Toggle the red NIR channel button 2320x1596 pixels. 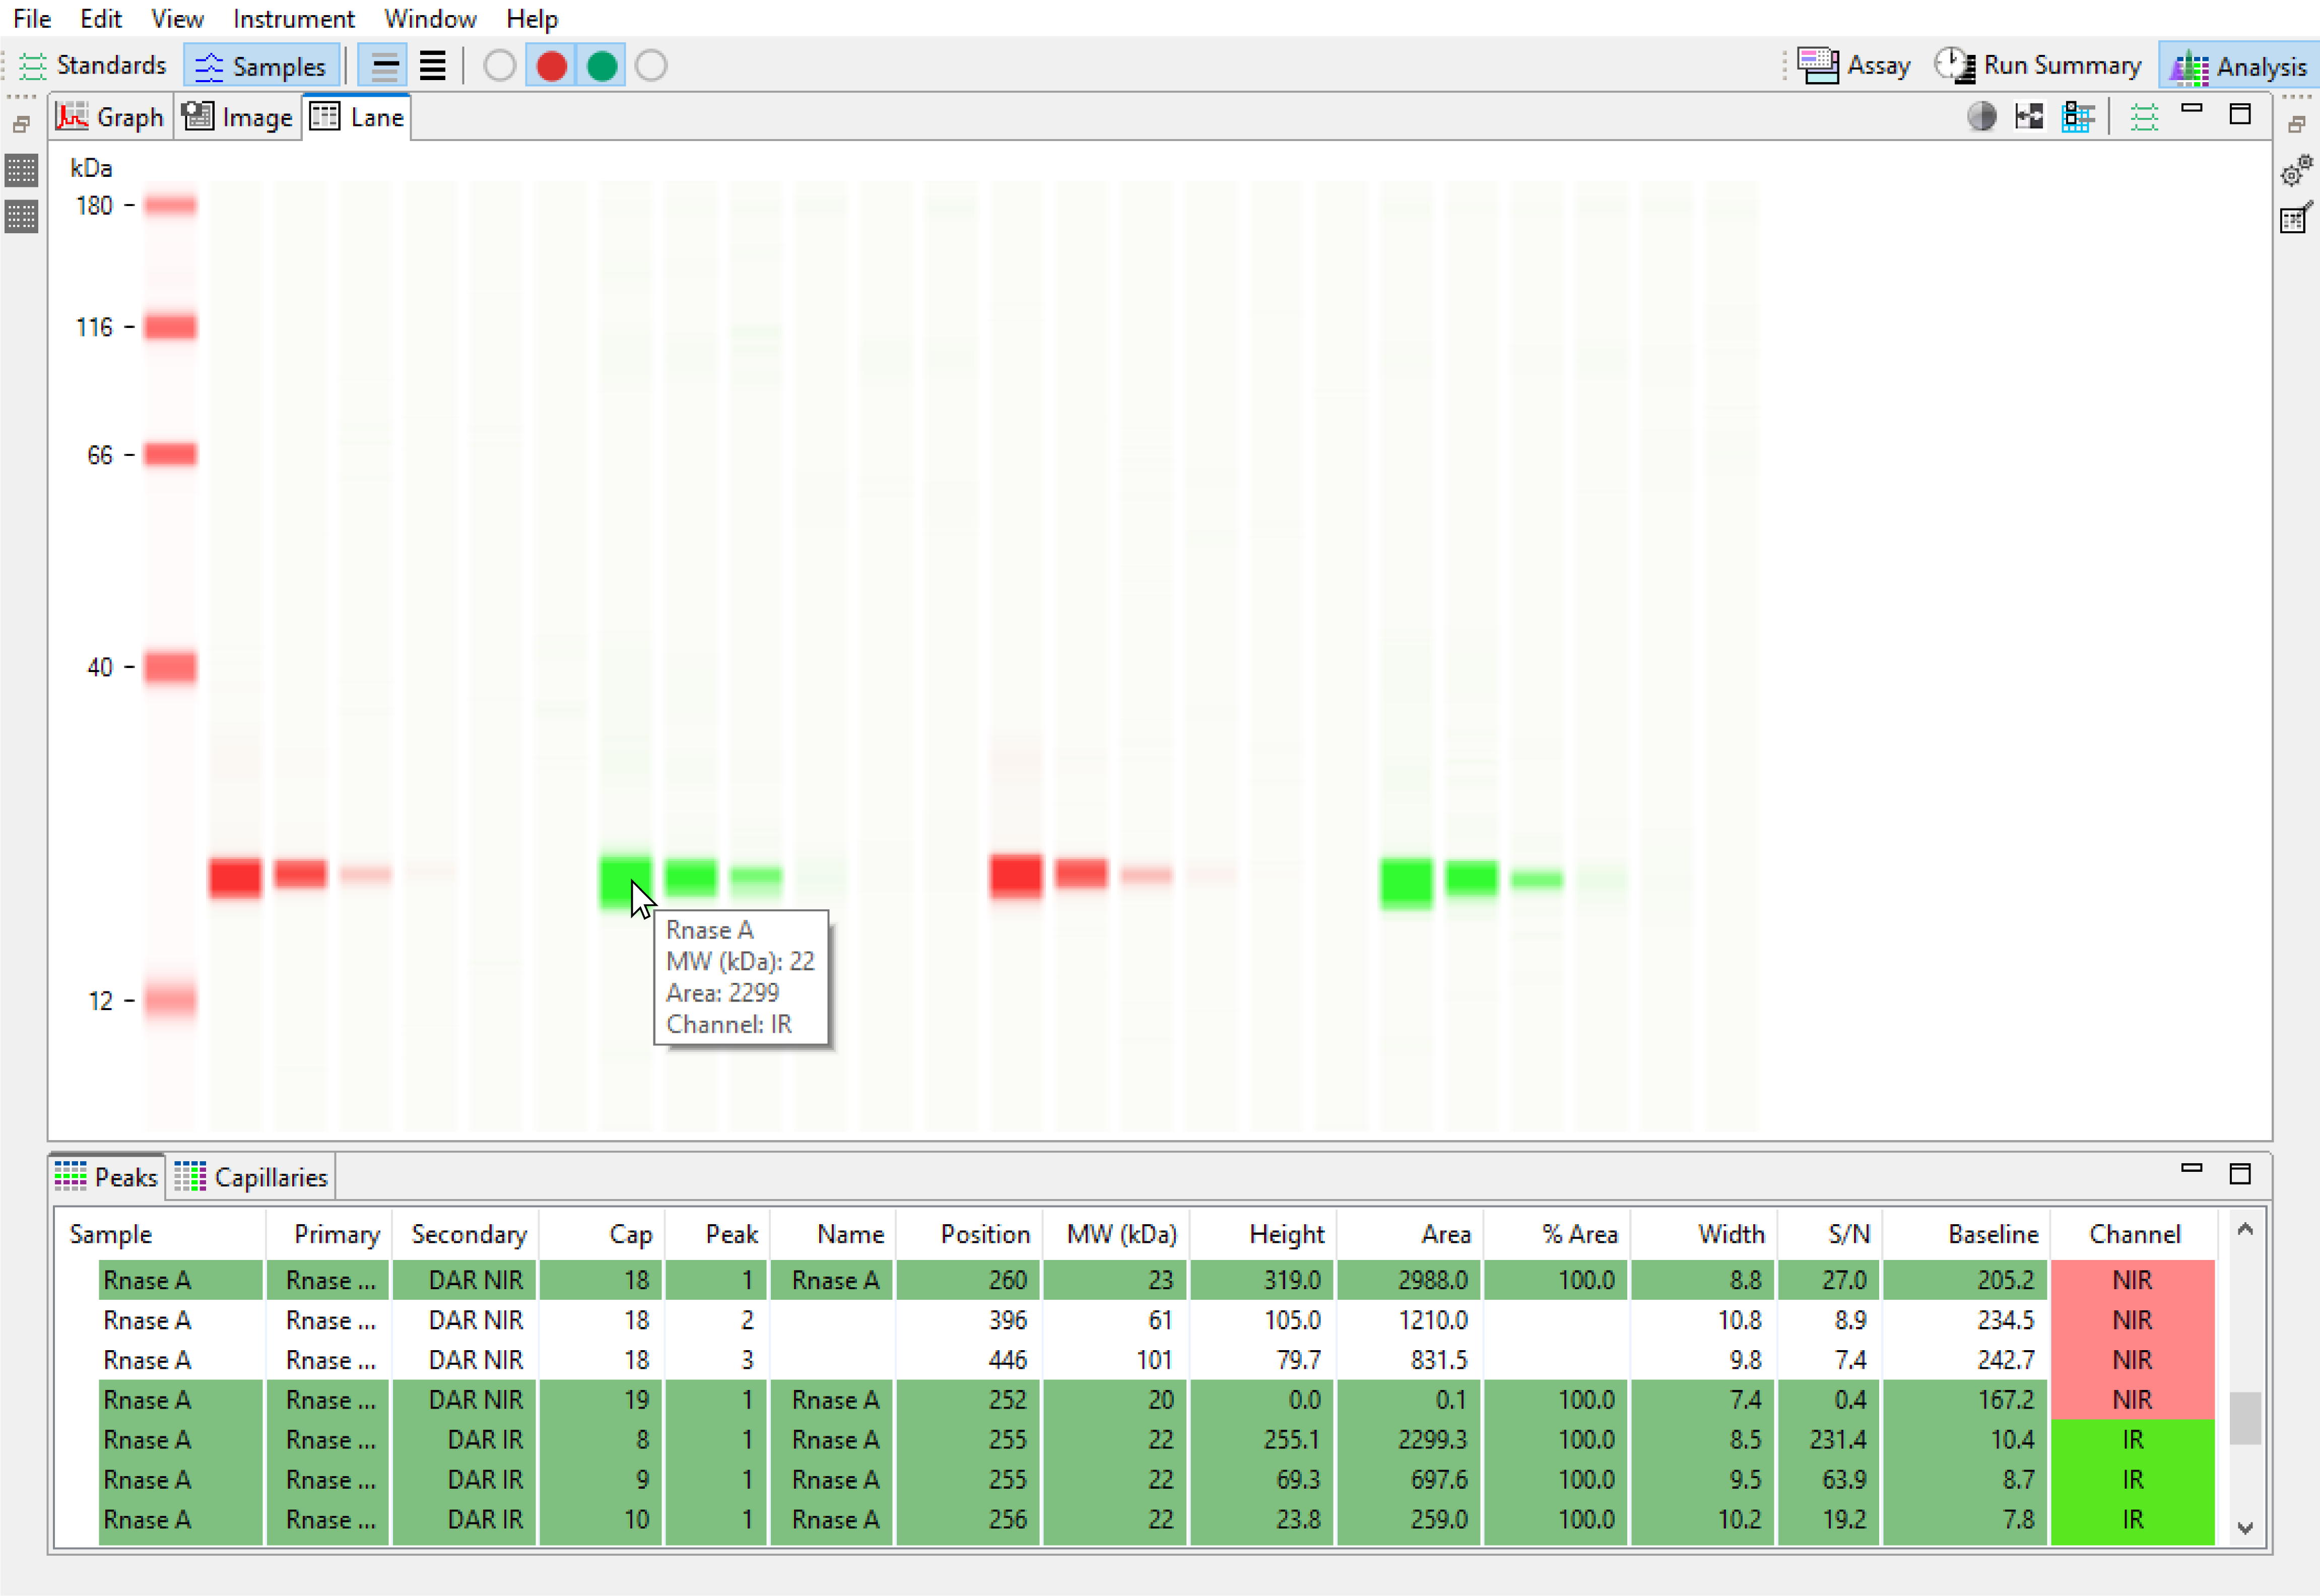(551, 66)
